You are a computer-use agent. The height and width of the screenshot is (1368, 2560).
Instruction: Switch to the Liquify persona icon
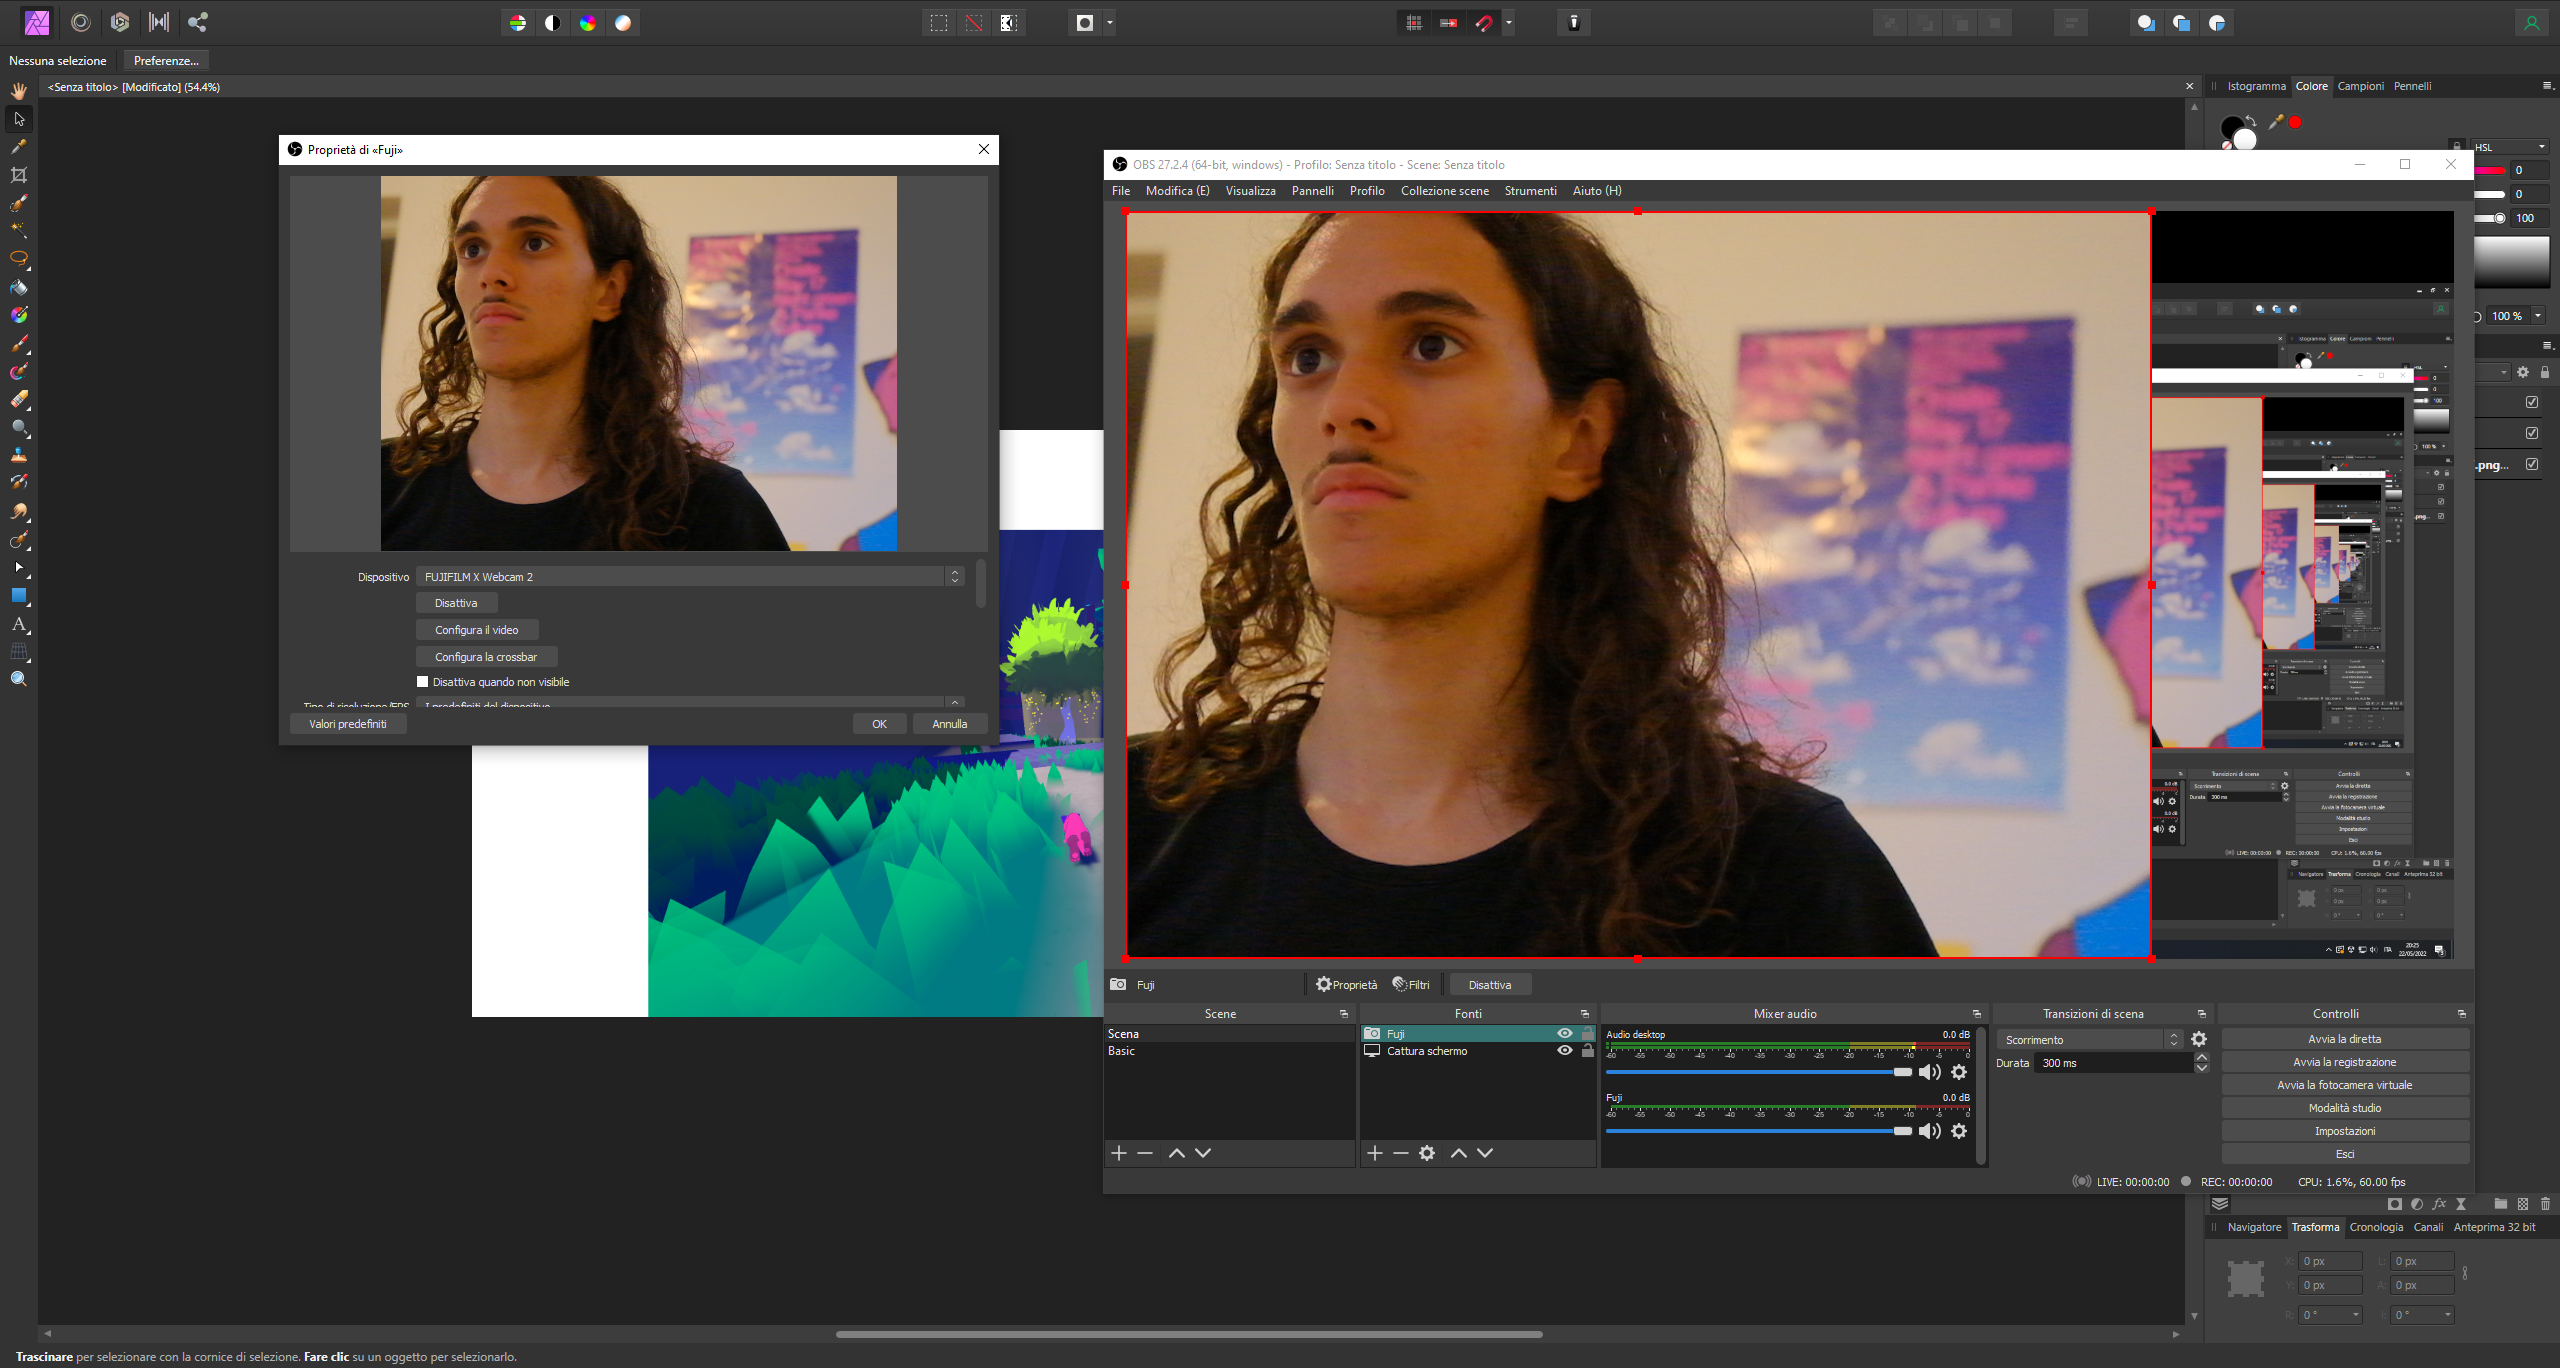tap(81, 22)
